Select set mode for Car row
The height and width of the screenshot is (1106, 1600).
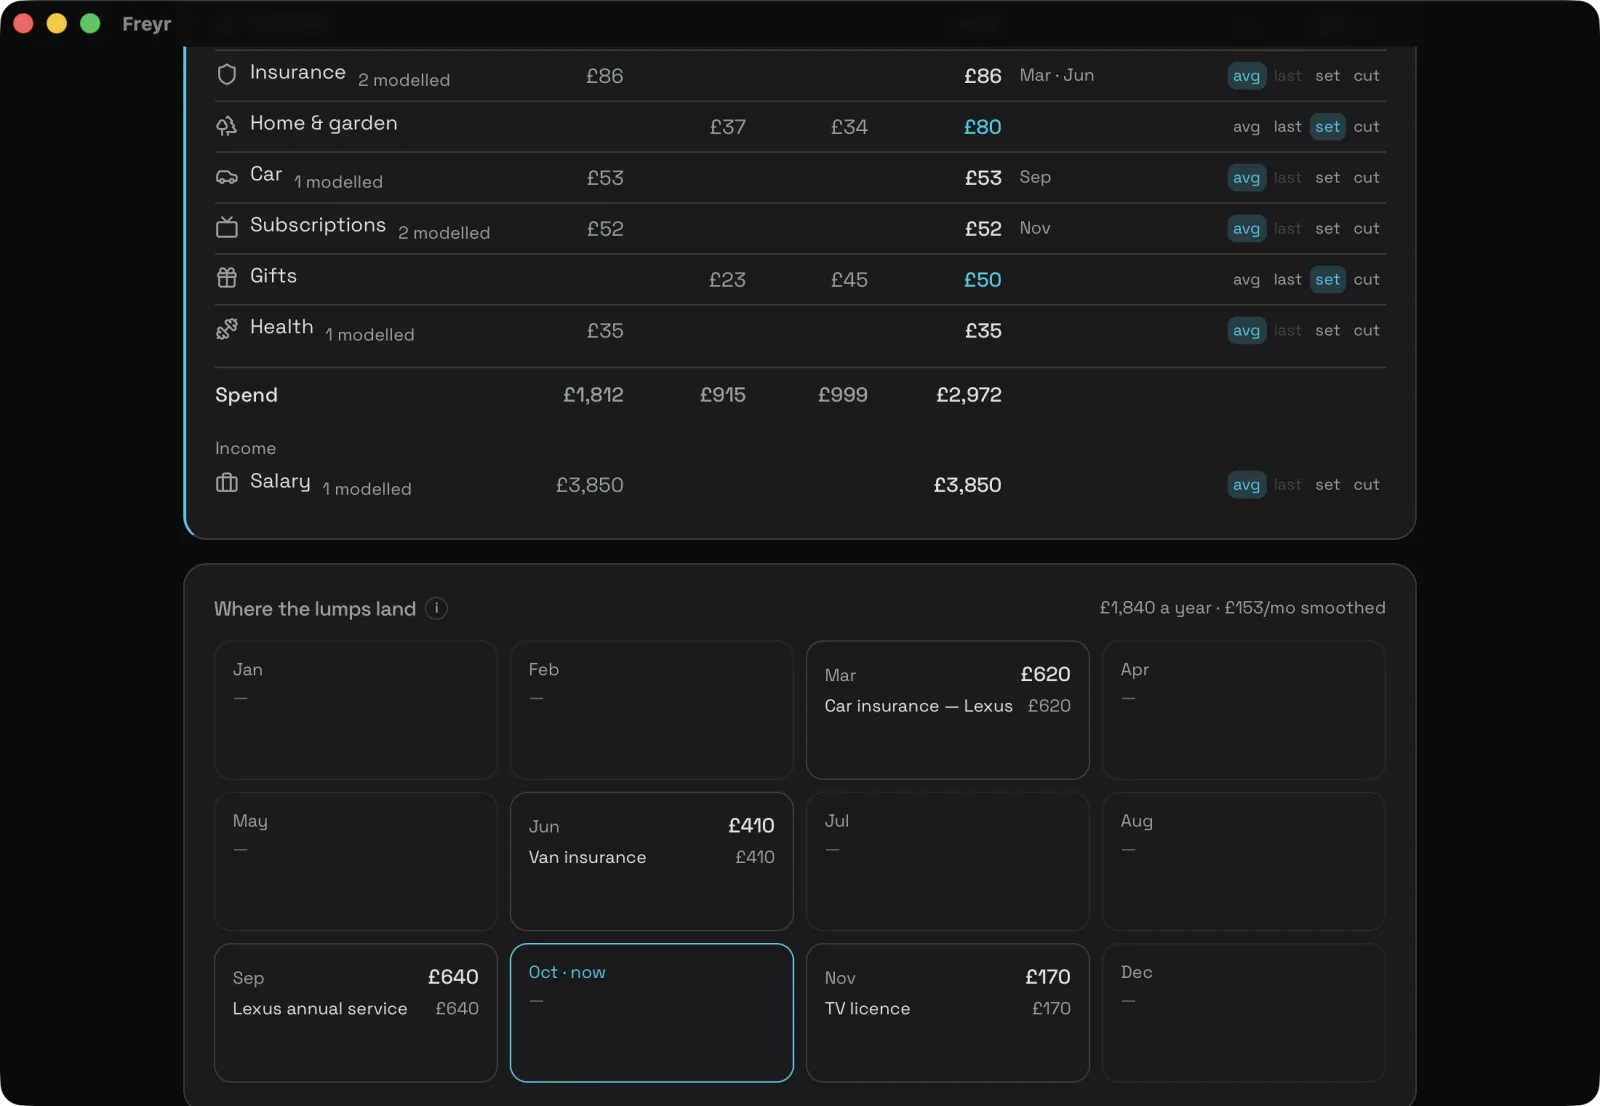click(1327, 178)
